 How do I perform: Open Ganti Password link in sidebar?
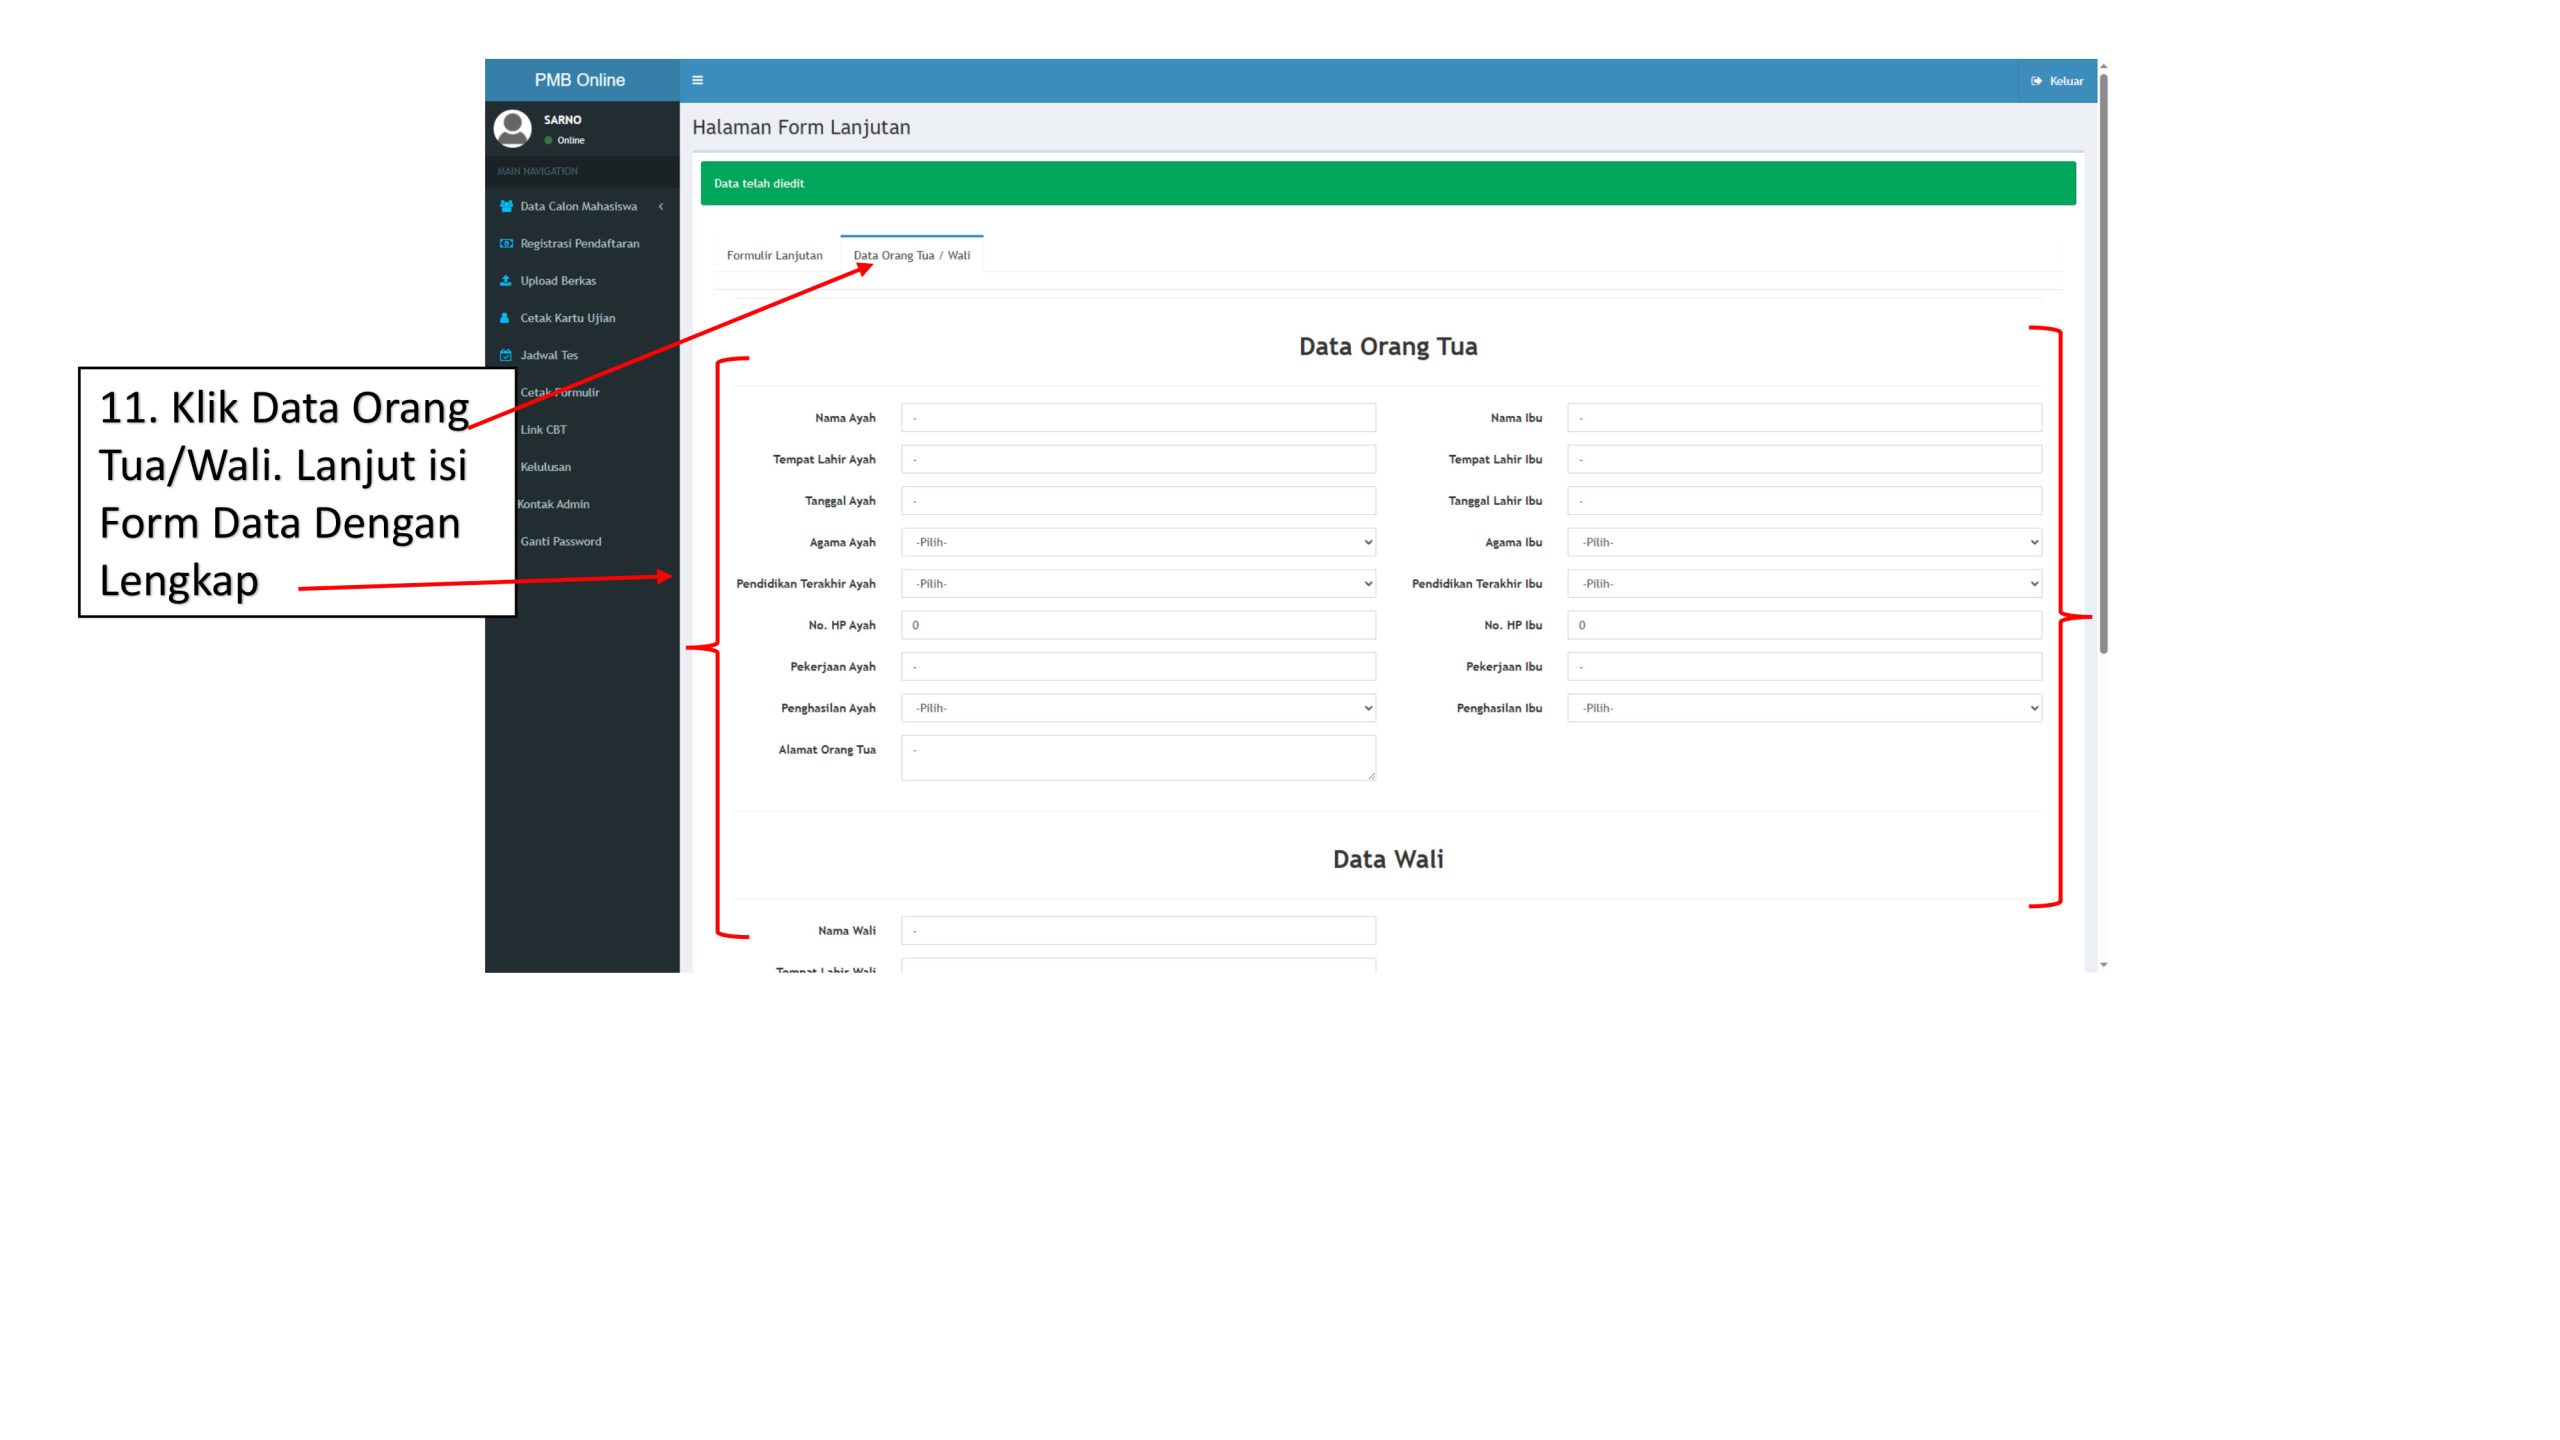[x=560, y=541]
